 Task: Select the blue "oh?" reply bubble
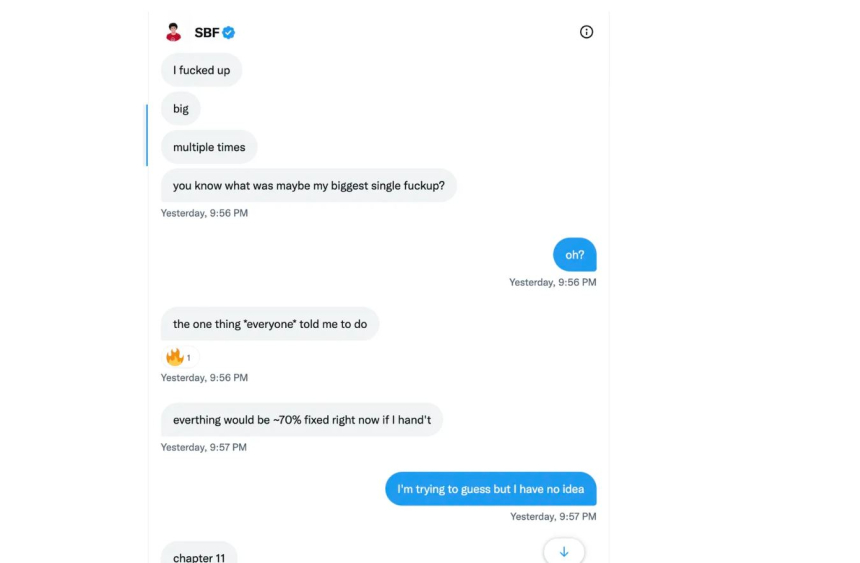[x=575, y=255]
